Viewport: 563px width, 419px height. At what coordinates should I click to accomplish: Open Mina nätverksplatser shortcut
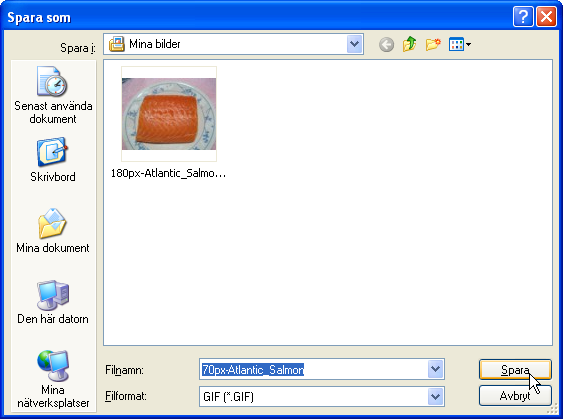tap(53, 379)
